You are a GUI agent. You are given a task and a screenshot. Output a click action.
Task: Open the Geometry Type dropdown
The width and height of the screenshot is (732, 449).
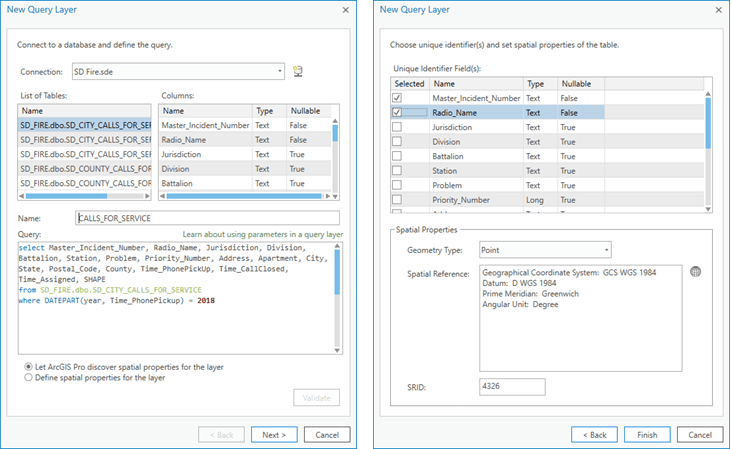coord(545,250)
